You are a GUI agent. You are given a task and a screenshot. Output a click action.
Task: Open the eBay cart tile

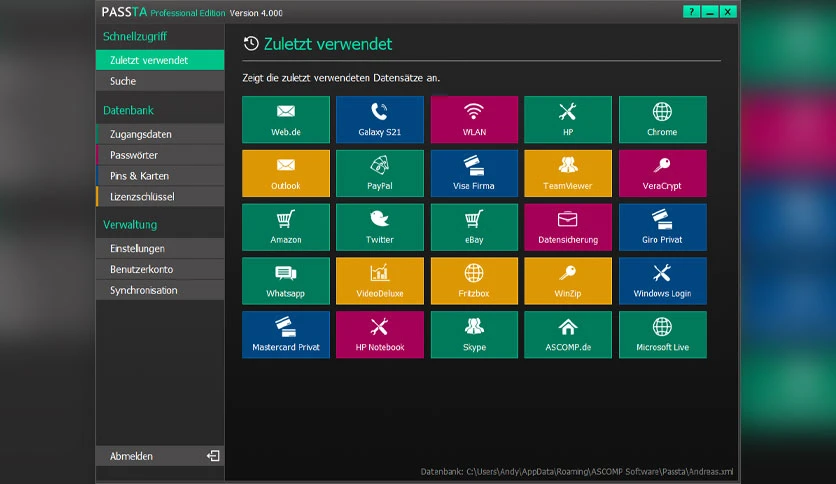[474, 227]
